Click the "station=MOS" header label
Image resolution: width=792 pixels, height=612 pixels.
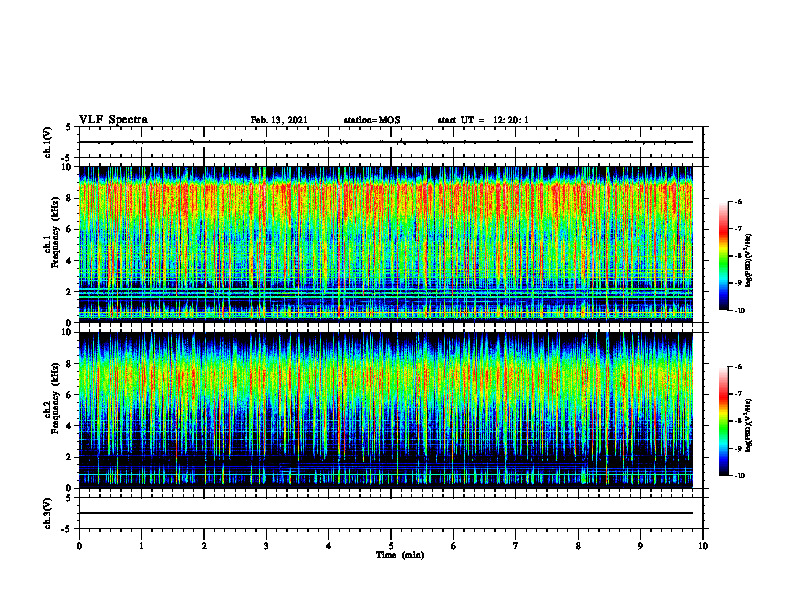click(x=372, y=120)
